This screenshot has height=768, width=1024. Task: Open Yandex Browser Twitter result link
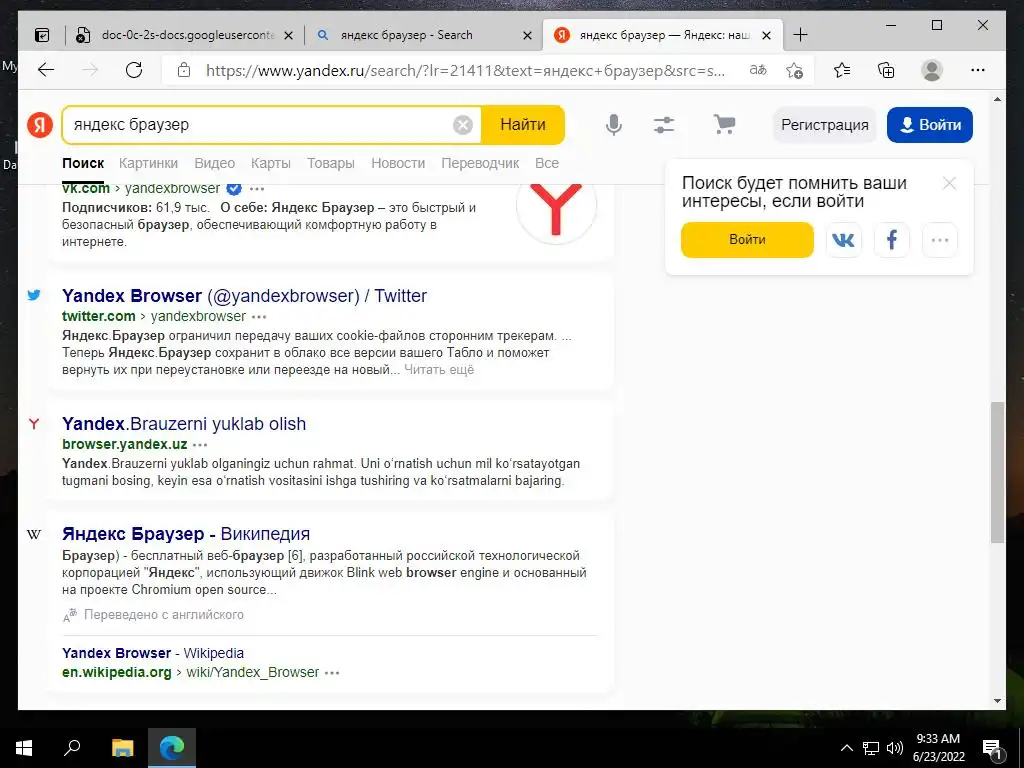244,296
